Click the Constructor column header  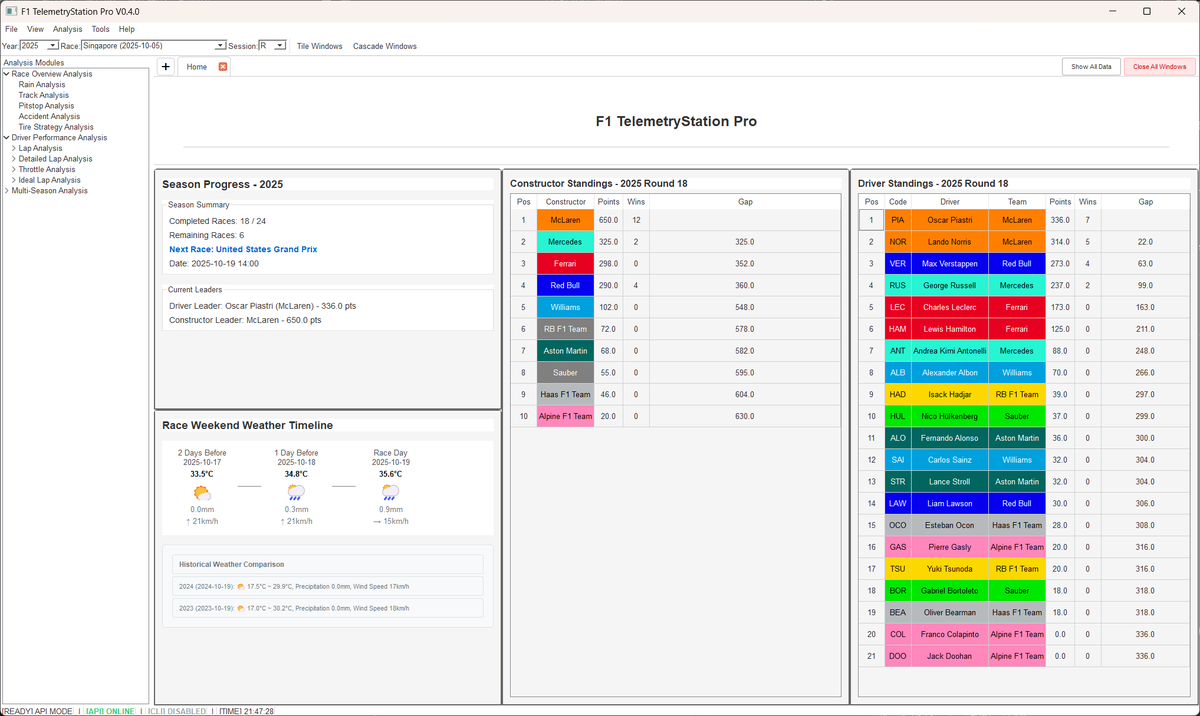tap(566, 202)
